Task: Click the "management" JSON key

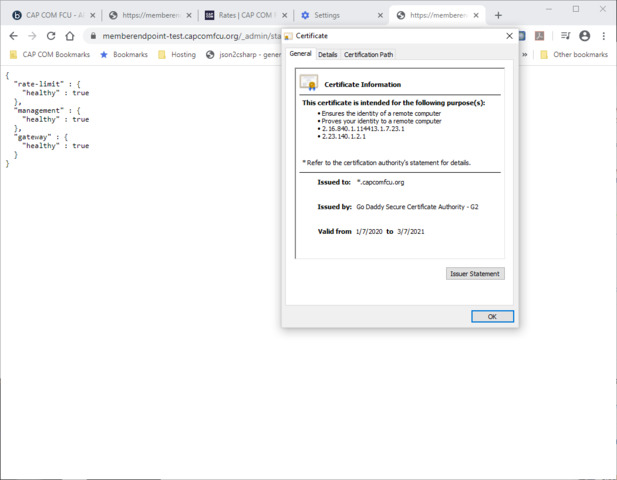Action: point(39,110)
